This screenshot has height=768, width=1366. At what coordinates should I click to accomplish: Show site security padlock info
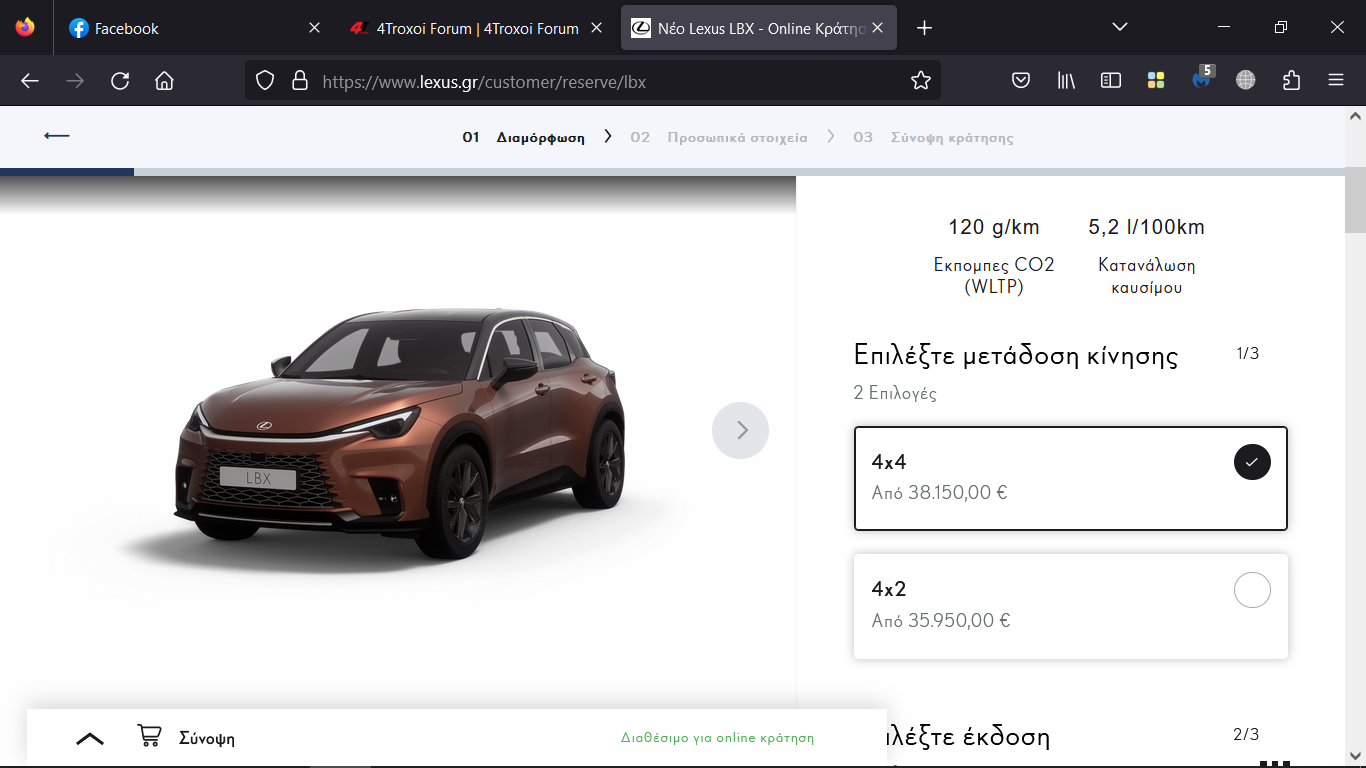click(x=299, y=81)
